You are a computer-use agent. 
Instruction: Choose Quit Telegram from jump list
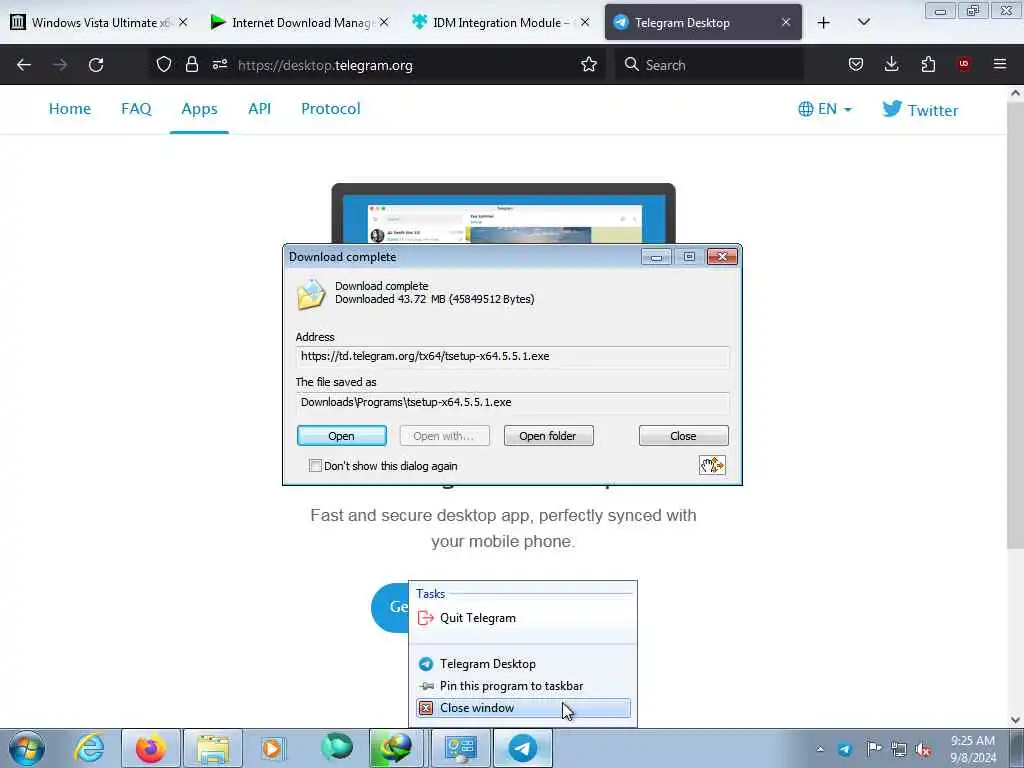point(522,618)
